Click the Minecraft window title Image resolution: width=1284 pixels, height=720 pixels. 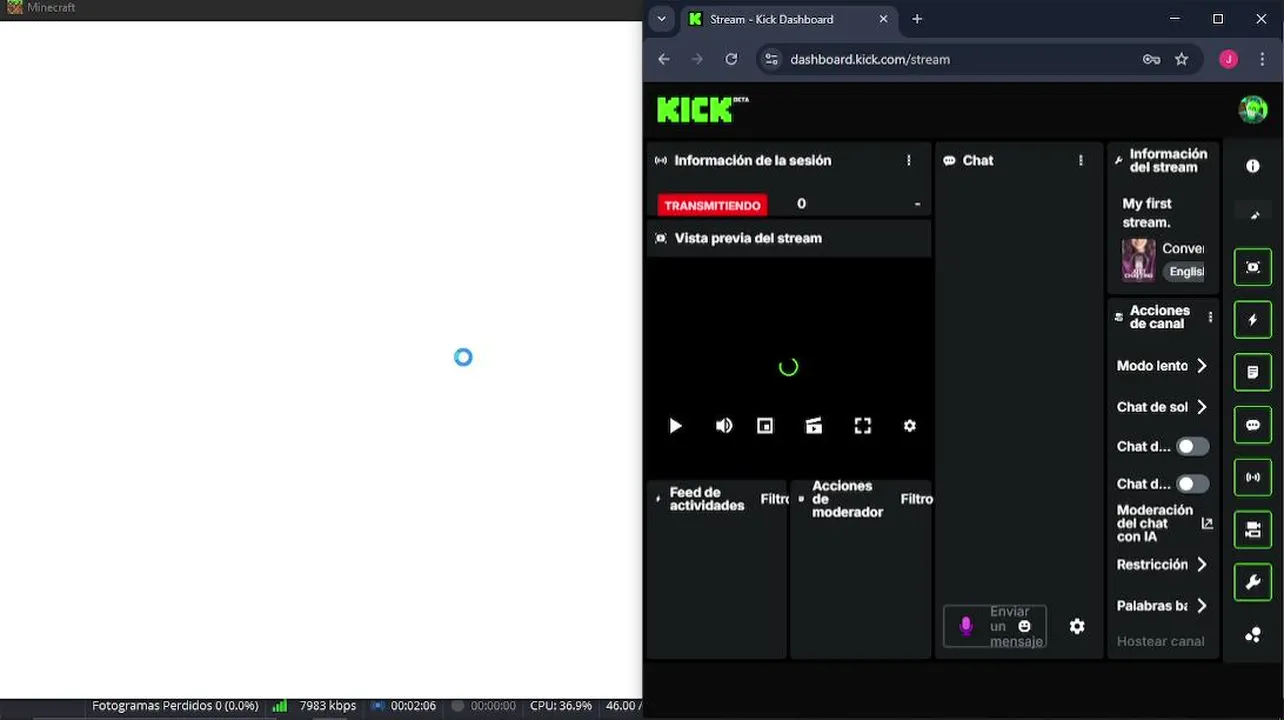point(51,7)
